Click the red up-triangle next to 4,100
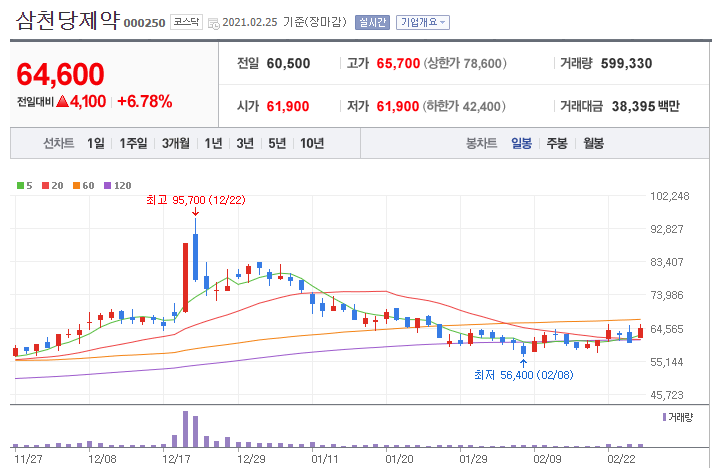 [63, 101]
